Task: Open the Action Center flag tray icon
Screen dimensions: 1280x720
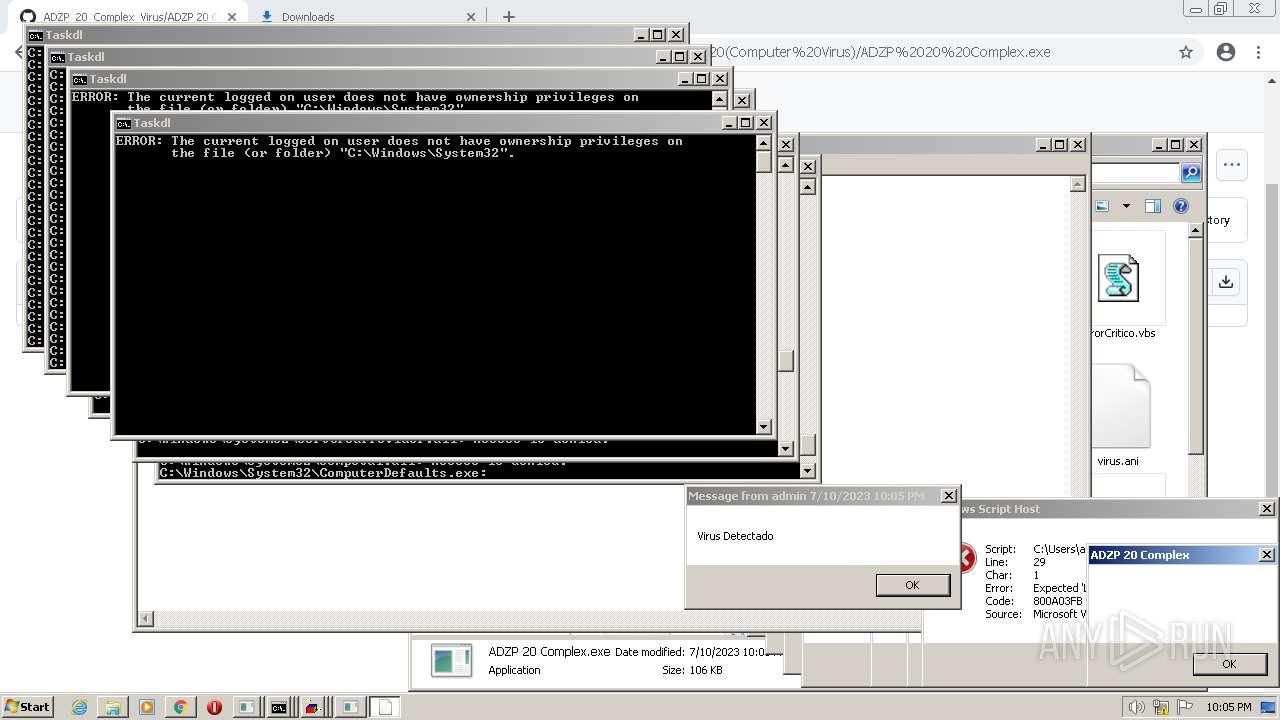Action: click(x=1185, y=707)
